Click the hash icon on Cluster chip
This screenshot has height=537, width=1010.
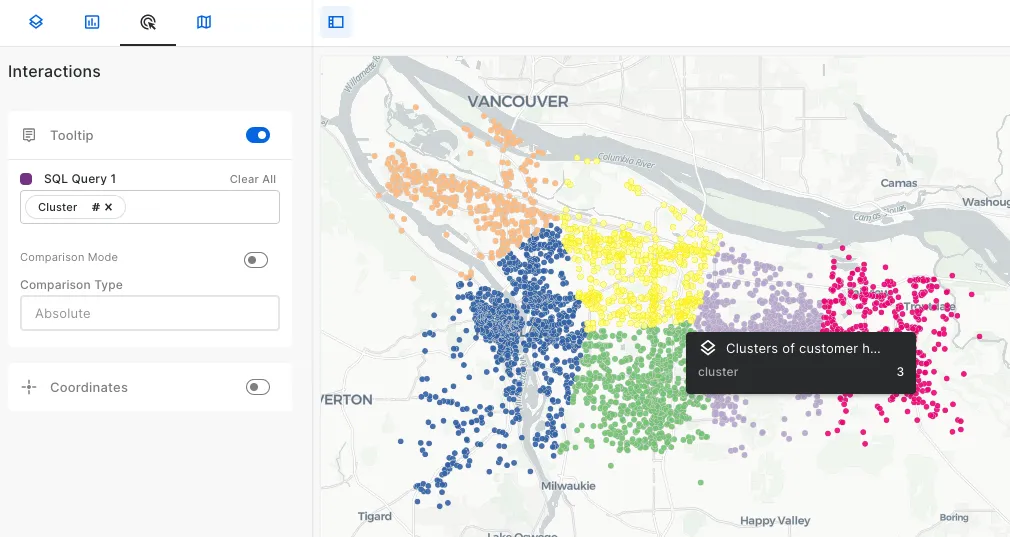[x=95, y=207]
